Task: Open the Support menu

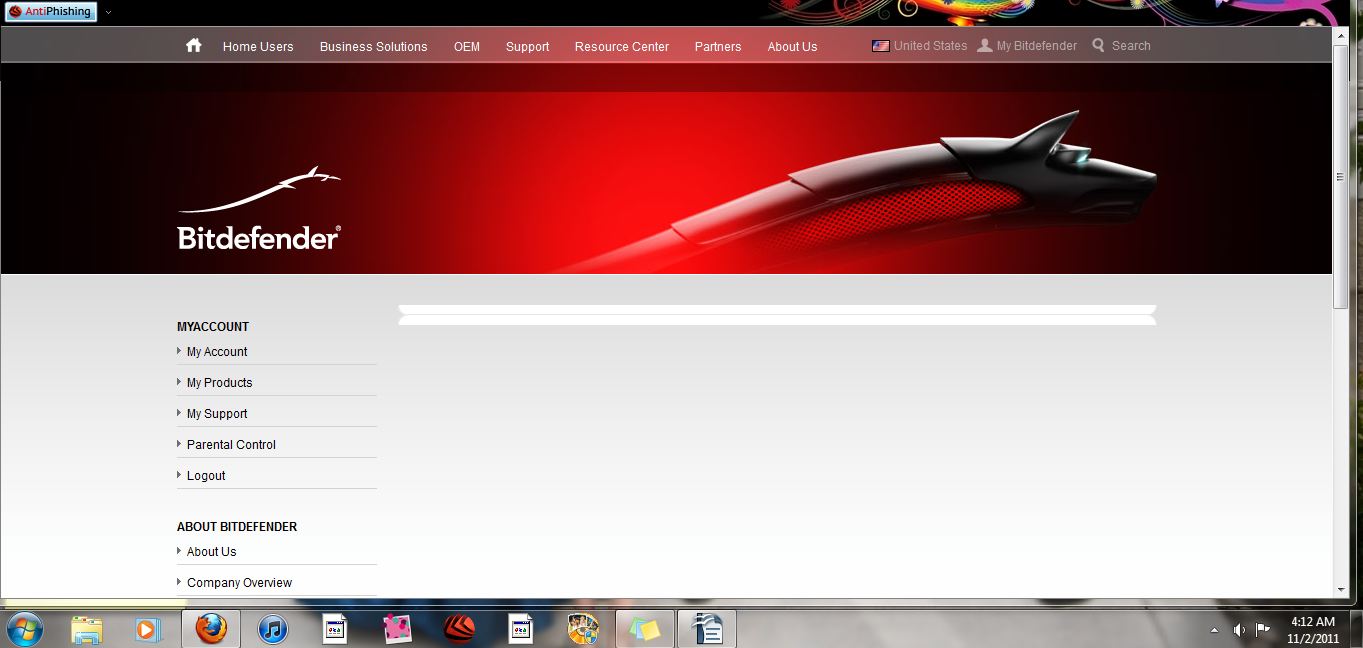Action: tap(527, 46)
